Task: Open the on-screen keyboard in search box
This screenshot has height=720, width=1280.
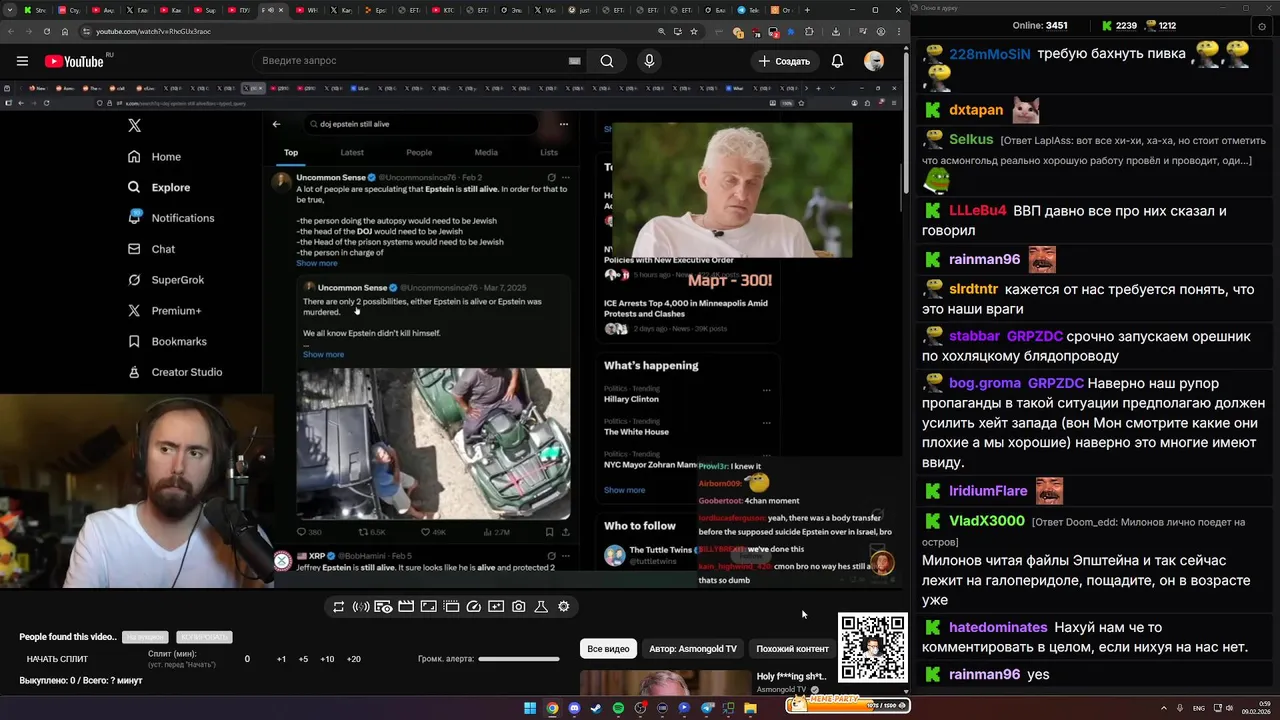Action: (x=574, y=61)
